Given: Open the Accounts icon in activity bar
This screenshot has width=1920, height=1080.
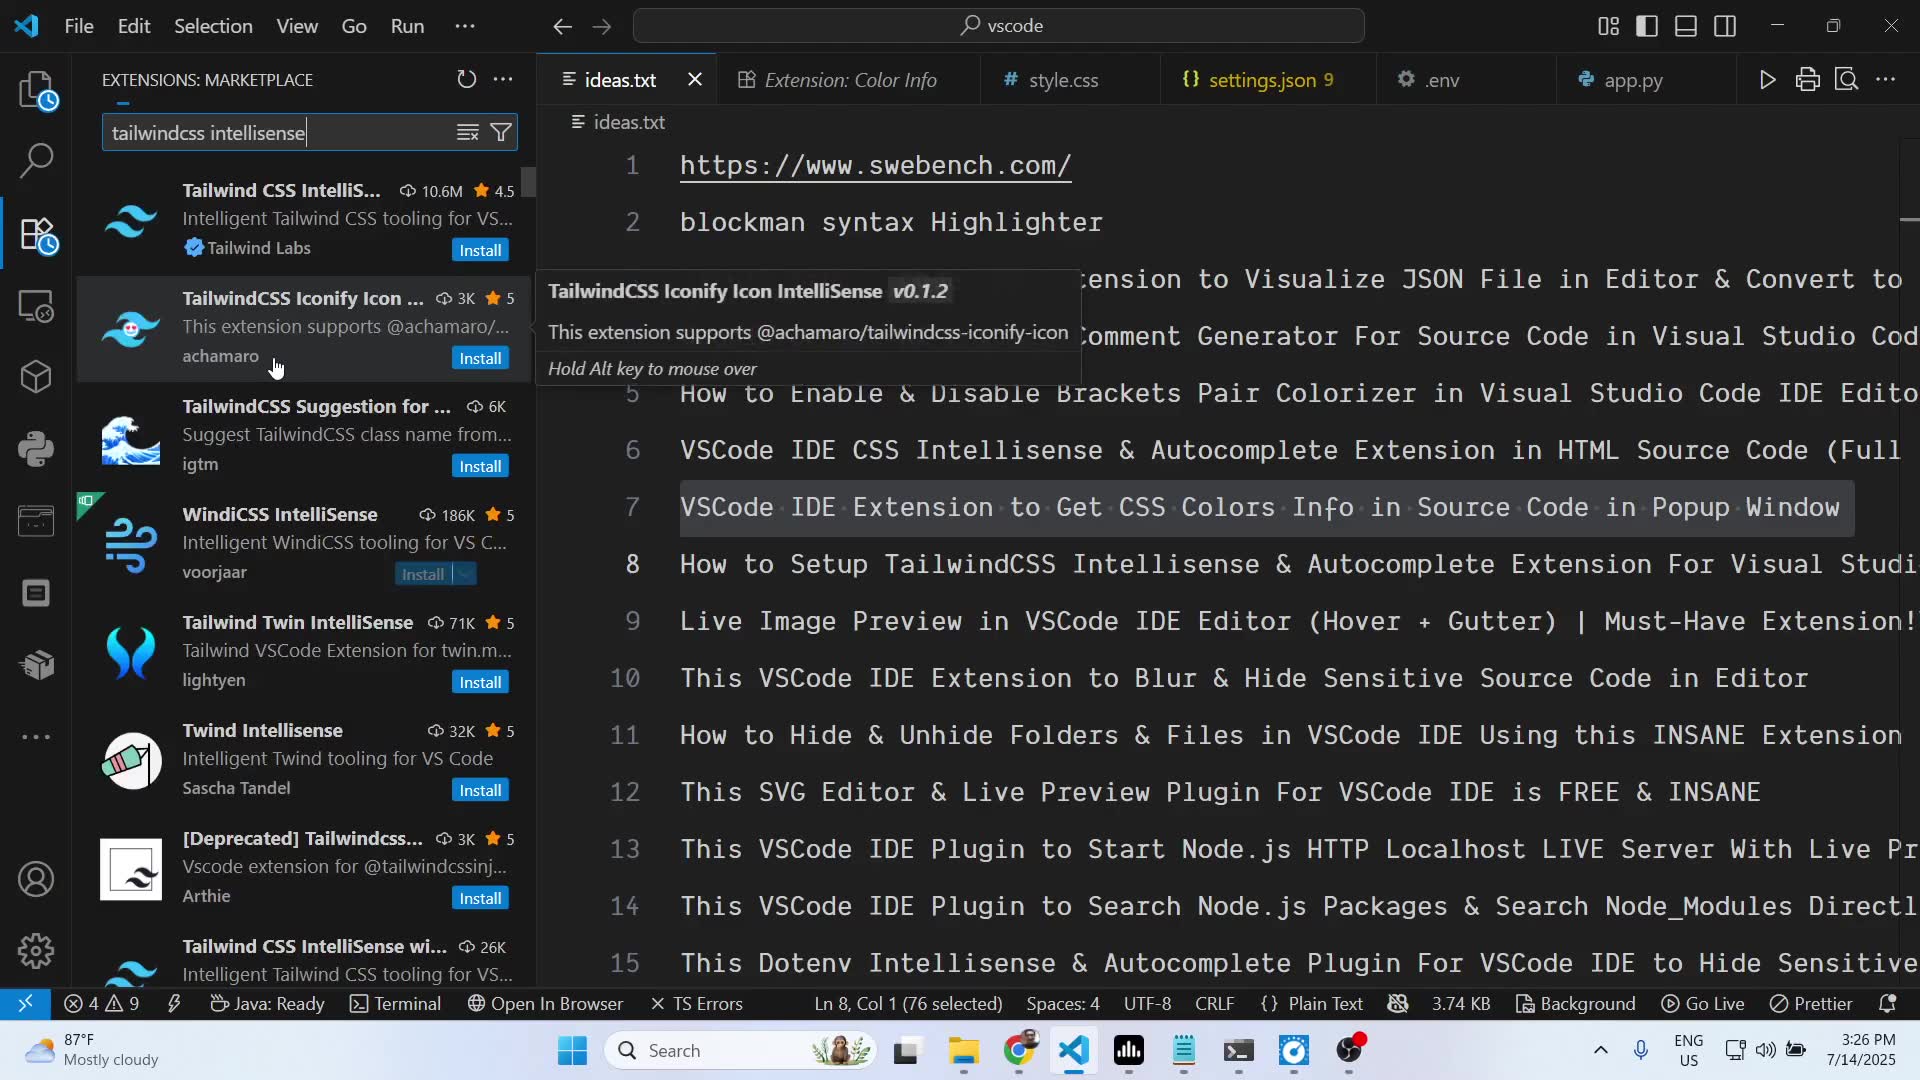Looking at the screenshot, I should coord(37,880).
